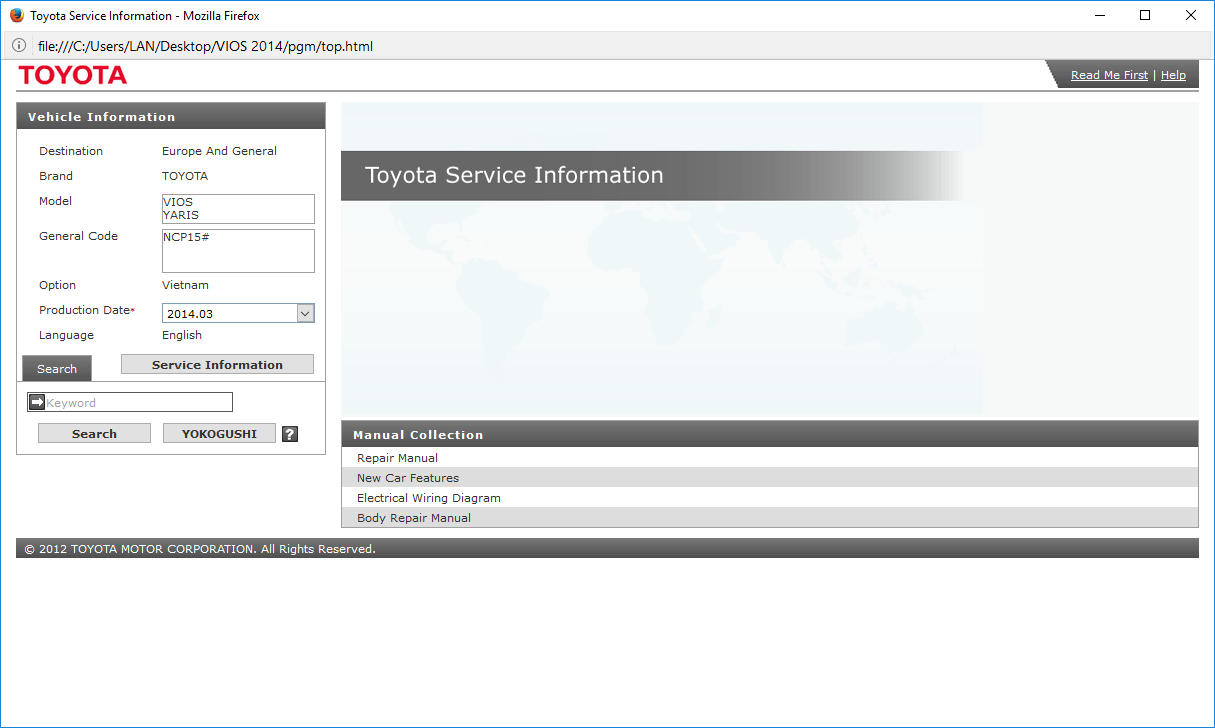Select VIOS in the Model list
The image size is (1215, 728).
point(178,202)
